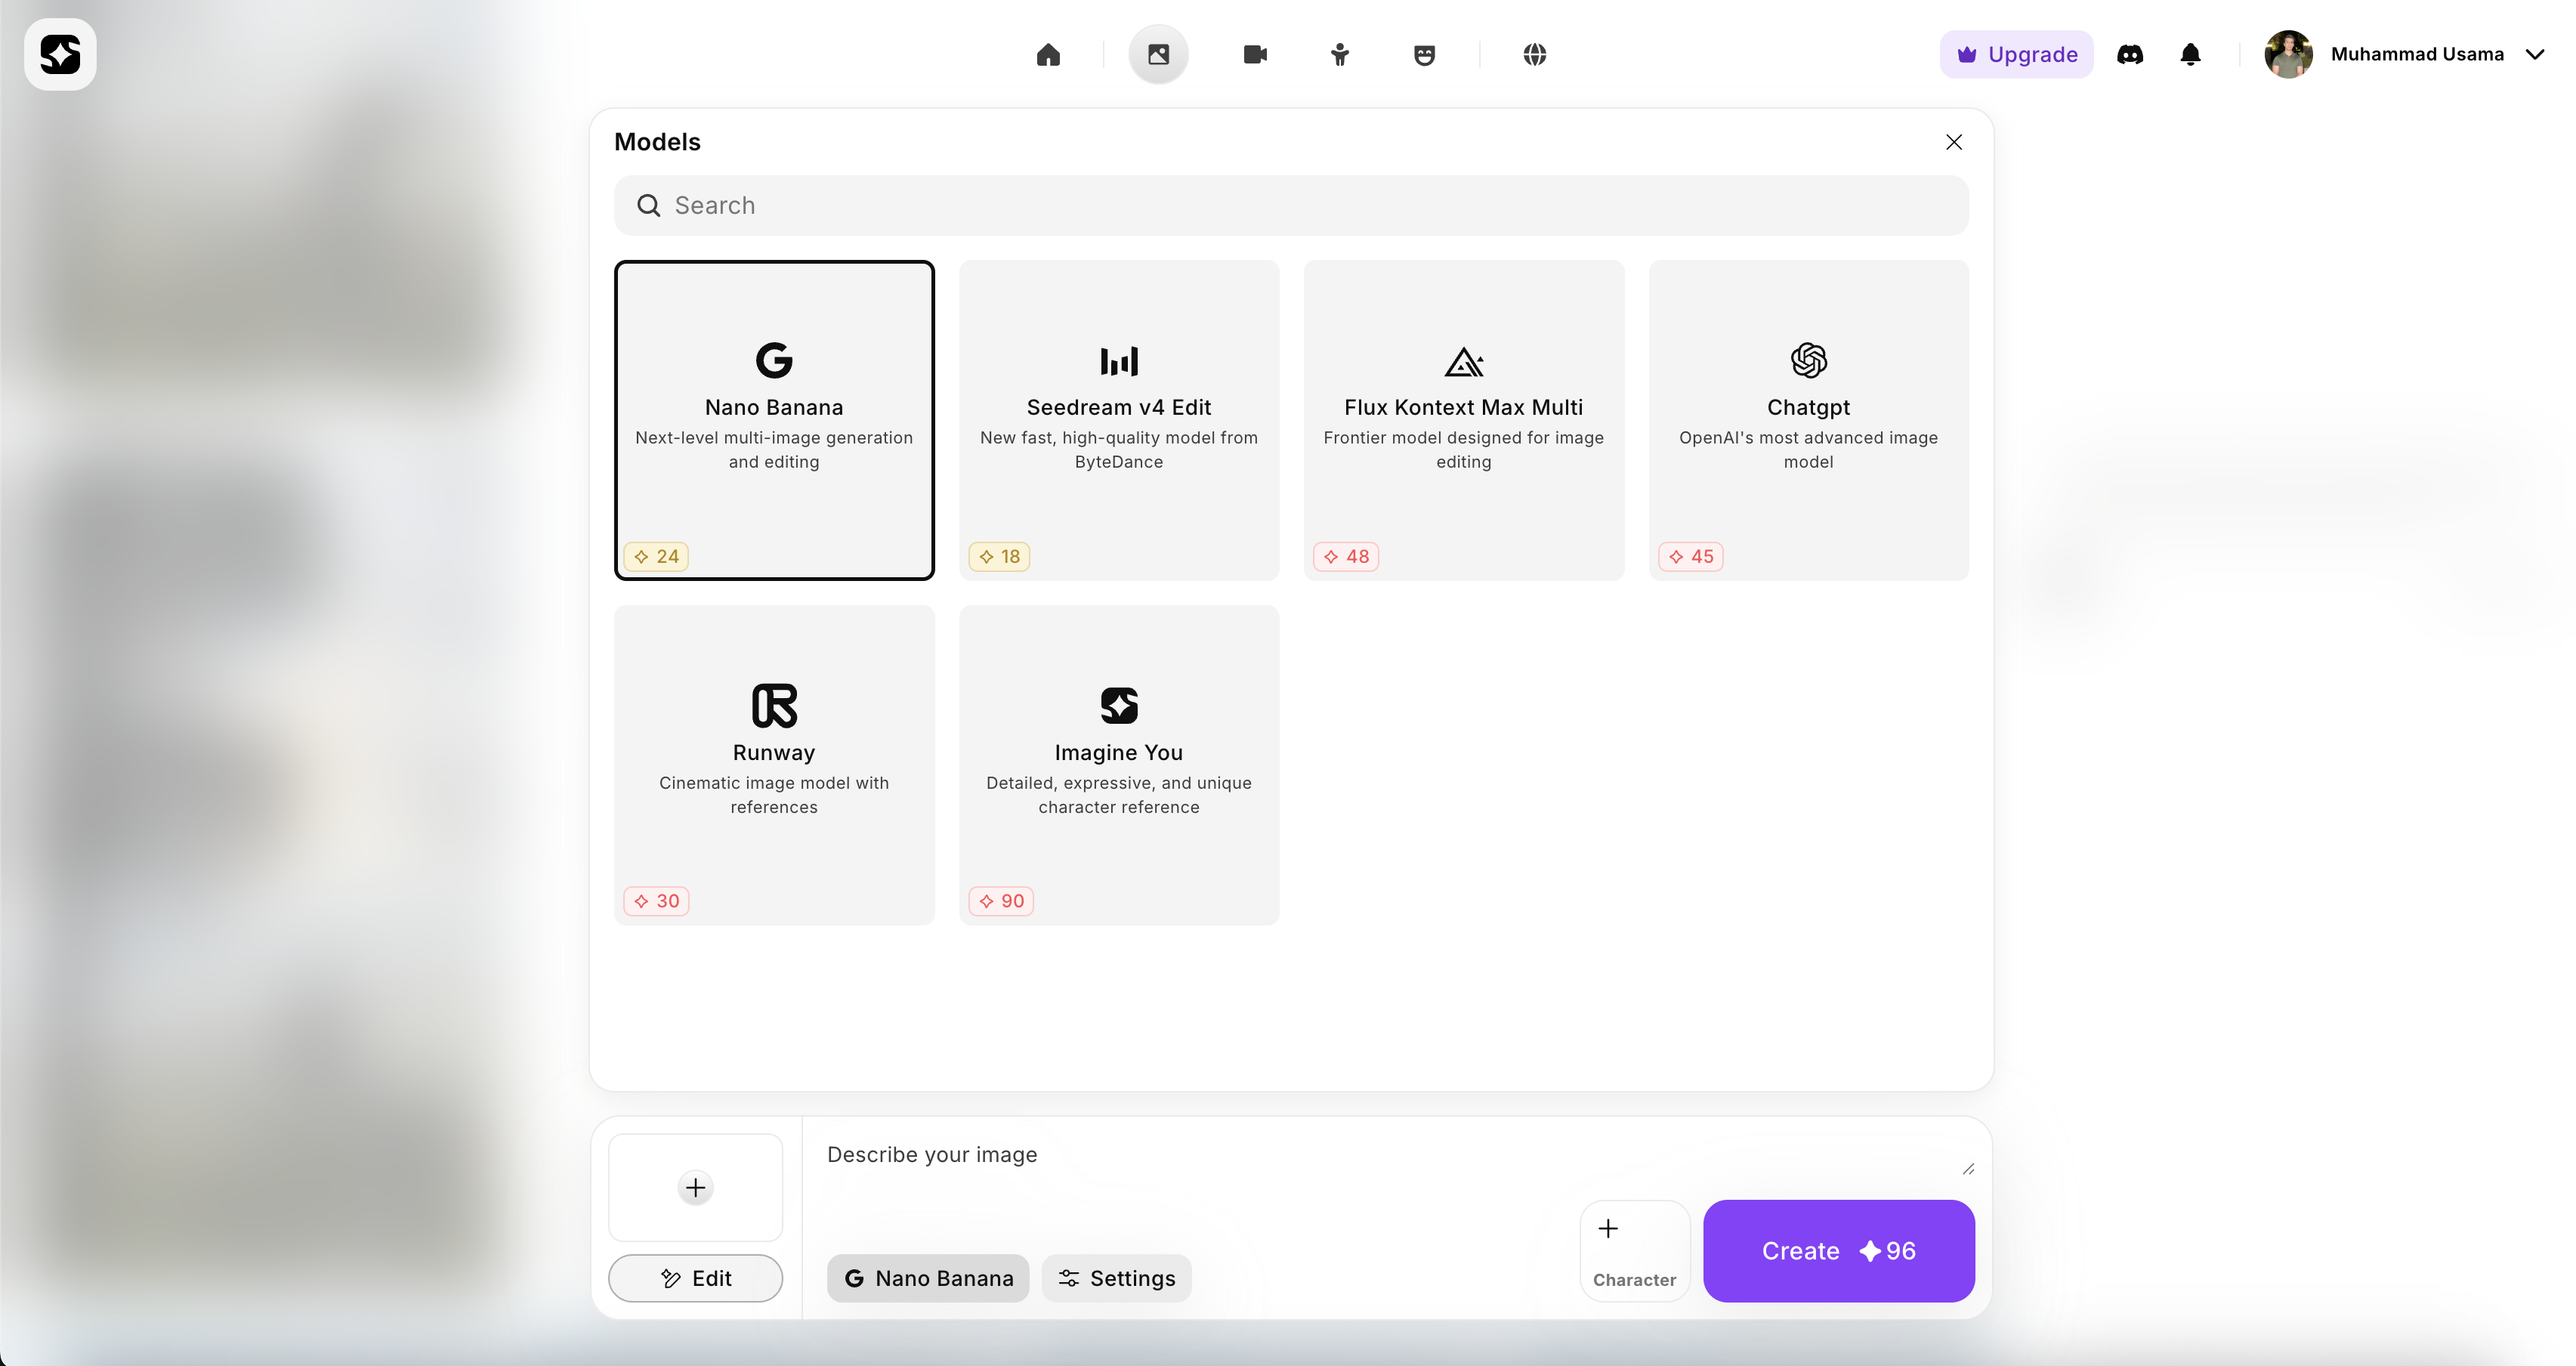Pick the Chatgpt model card

coord(1808,420)
